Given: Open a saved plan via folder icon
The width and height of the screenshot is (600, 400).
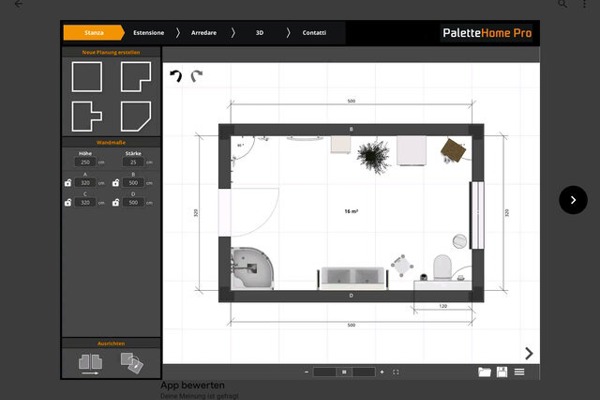Looking at the screenshot, I should [485, 372].
